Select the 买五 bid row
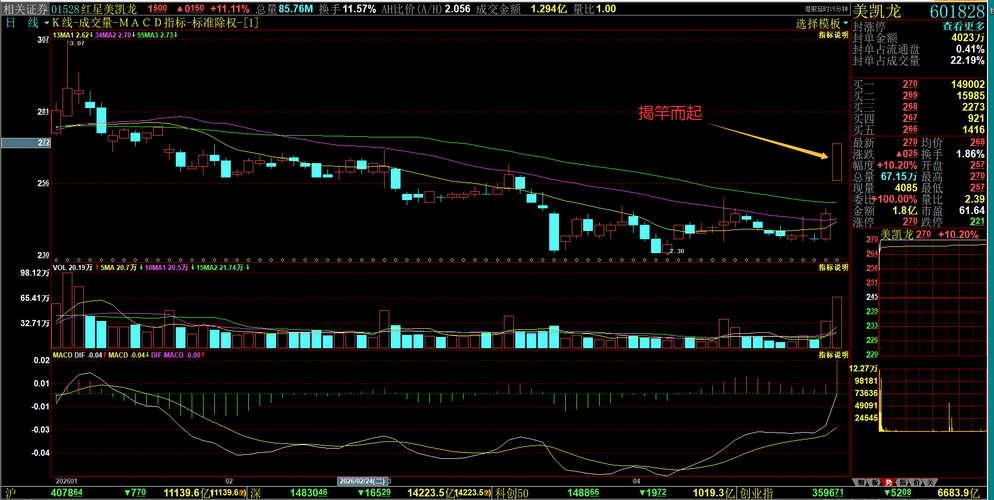 (x=919, y=130)
